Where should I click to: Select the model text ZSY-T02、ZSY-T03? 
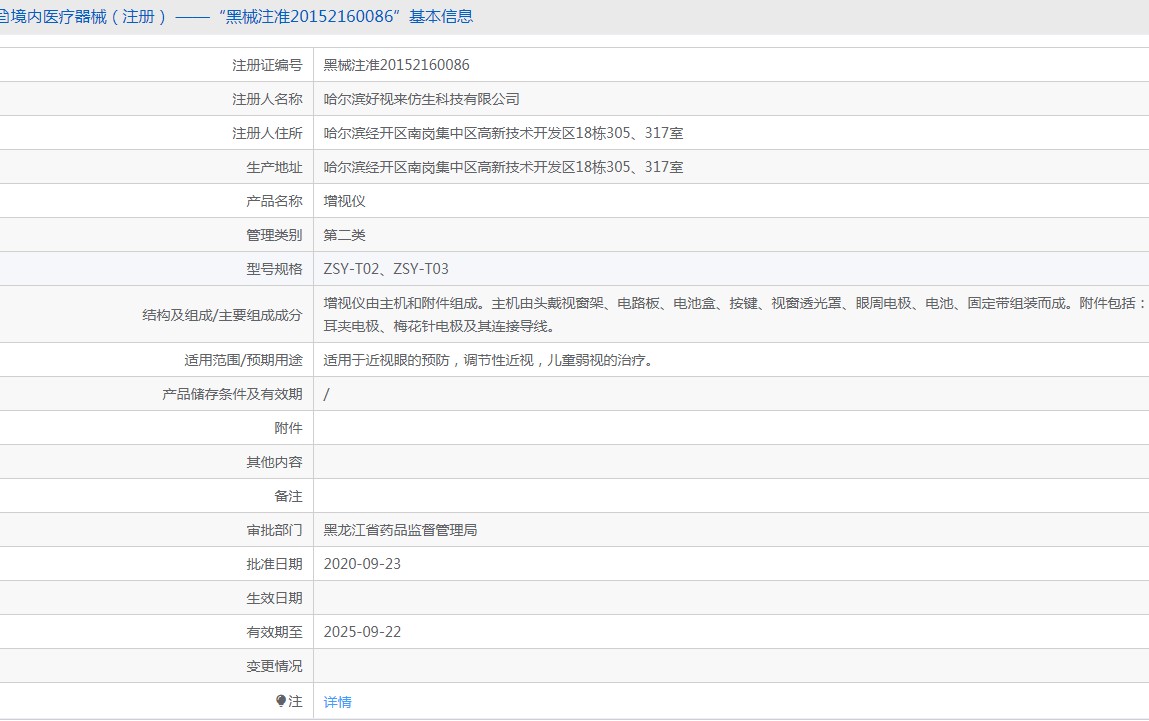coord(386,269)
